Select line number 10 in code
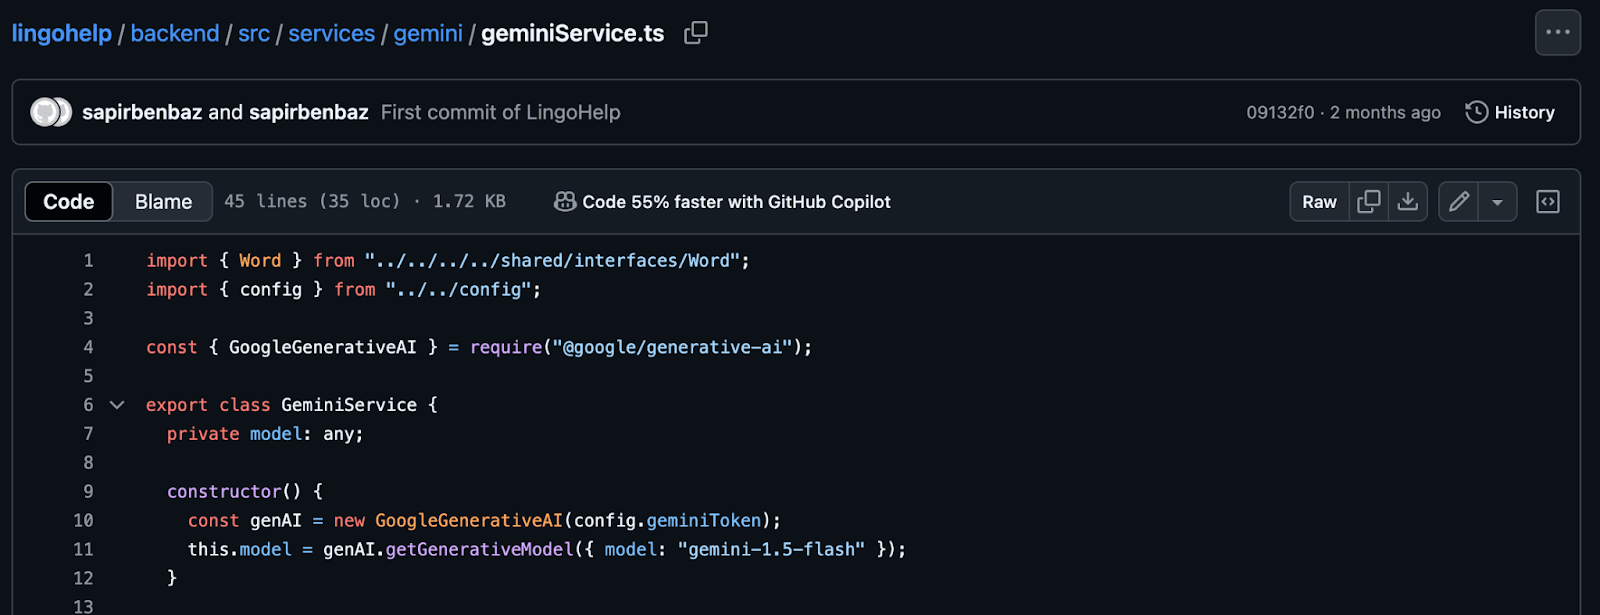The image size is (1600, 615). (83, 521)
